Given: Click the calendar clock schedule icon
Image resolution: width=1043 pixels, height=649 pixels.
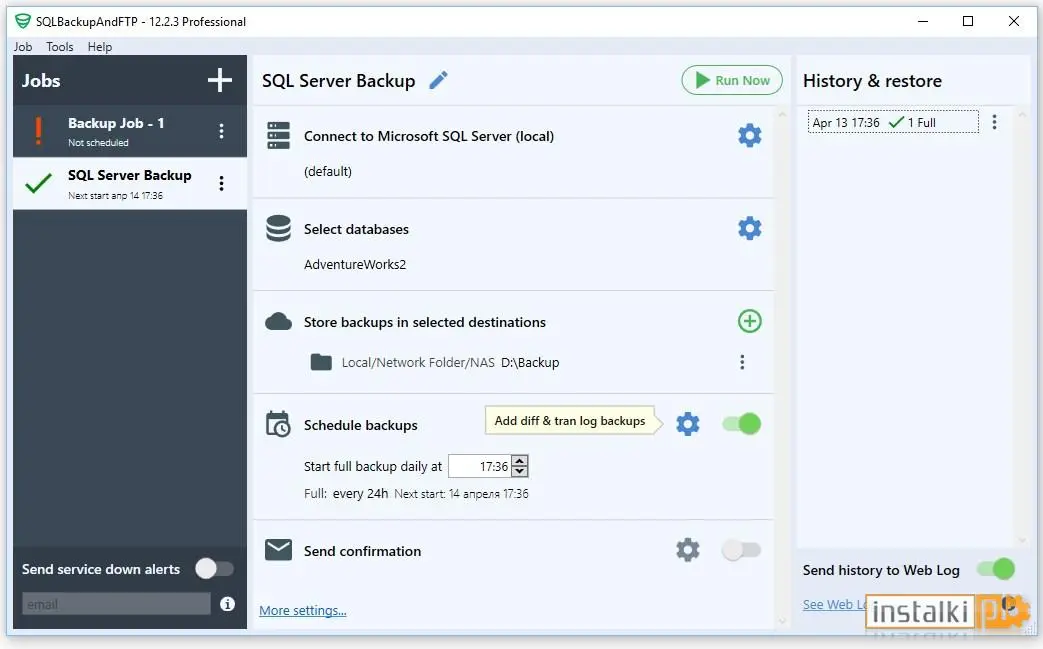Looking at the screenshot, I should pyautogui.click(x=278, y=424).
